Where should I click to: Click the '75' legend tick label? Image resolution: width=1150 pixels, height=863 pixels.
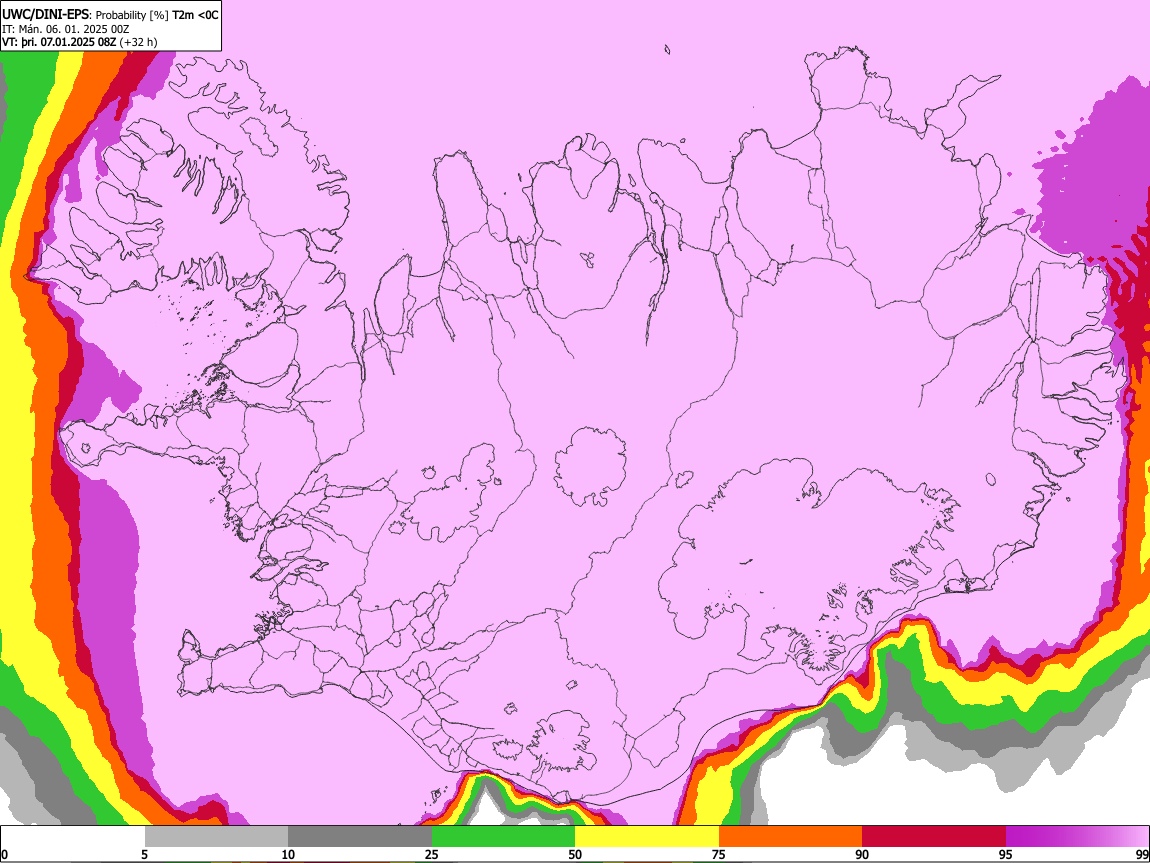pyautogui.click(x=719, y=854)
